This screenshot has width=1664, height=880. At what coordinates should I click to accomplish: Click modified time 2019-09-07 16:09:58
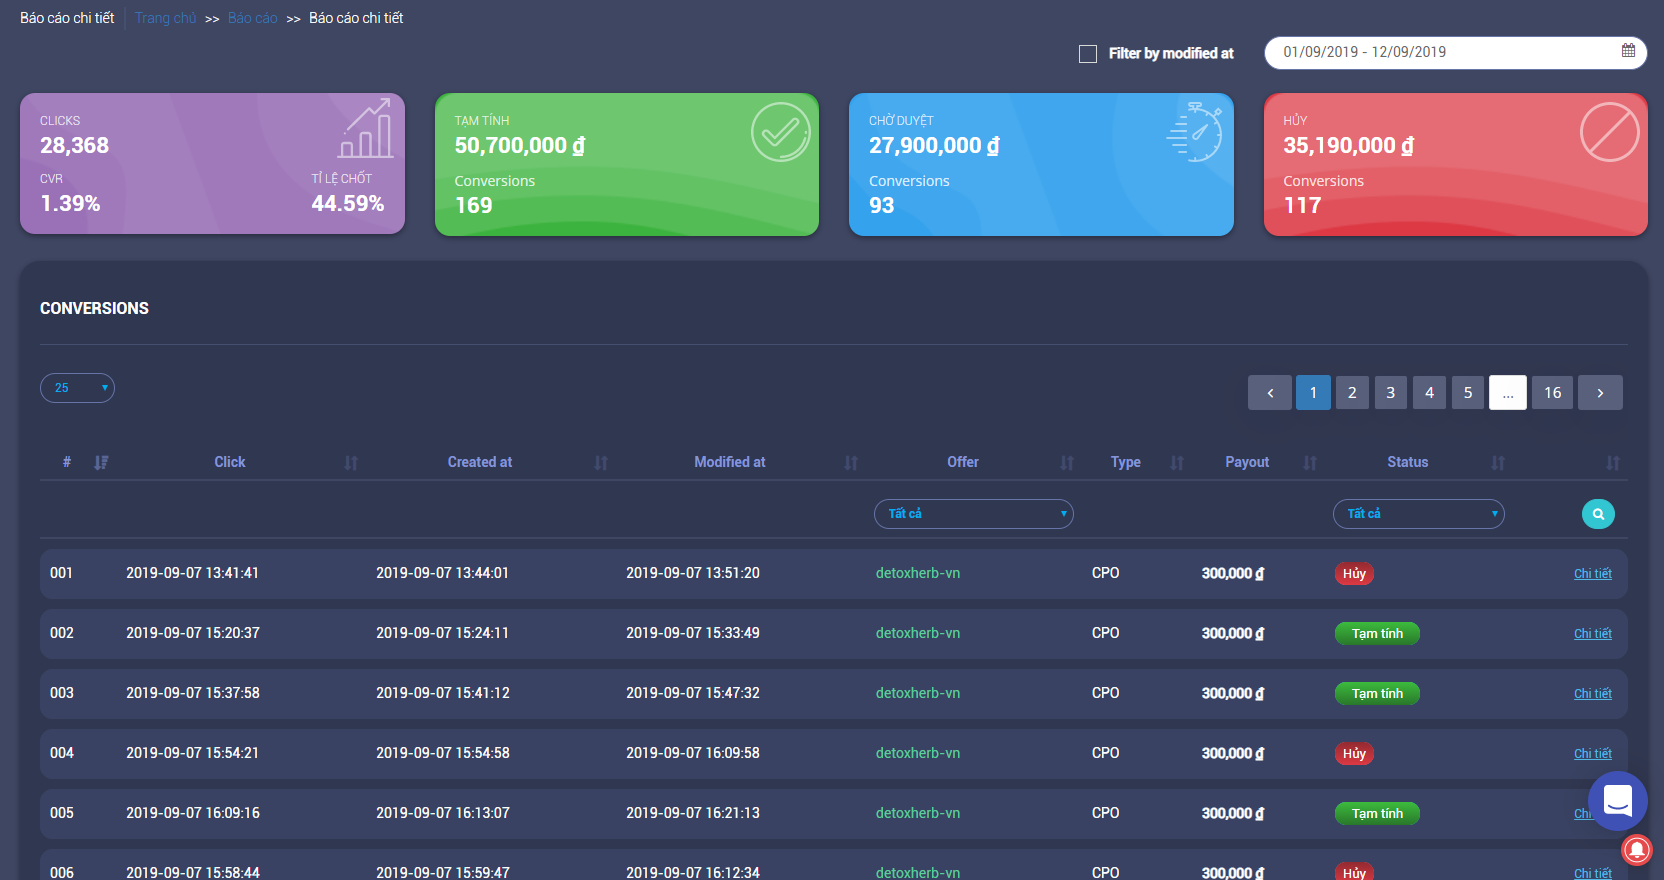pyautogui.click(x=693, y=753)
